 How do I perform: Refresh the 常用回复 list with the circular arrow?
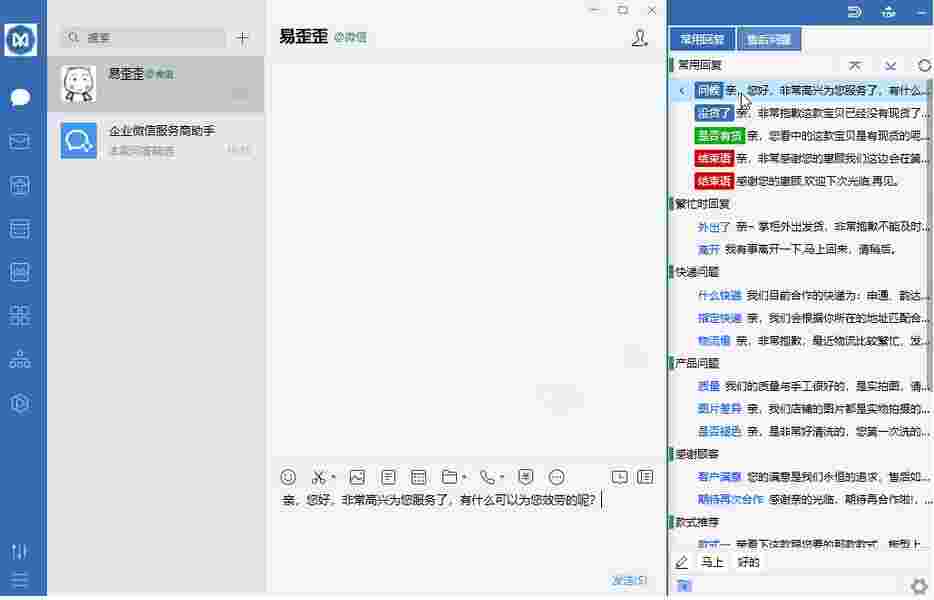tap(924, 65)
